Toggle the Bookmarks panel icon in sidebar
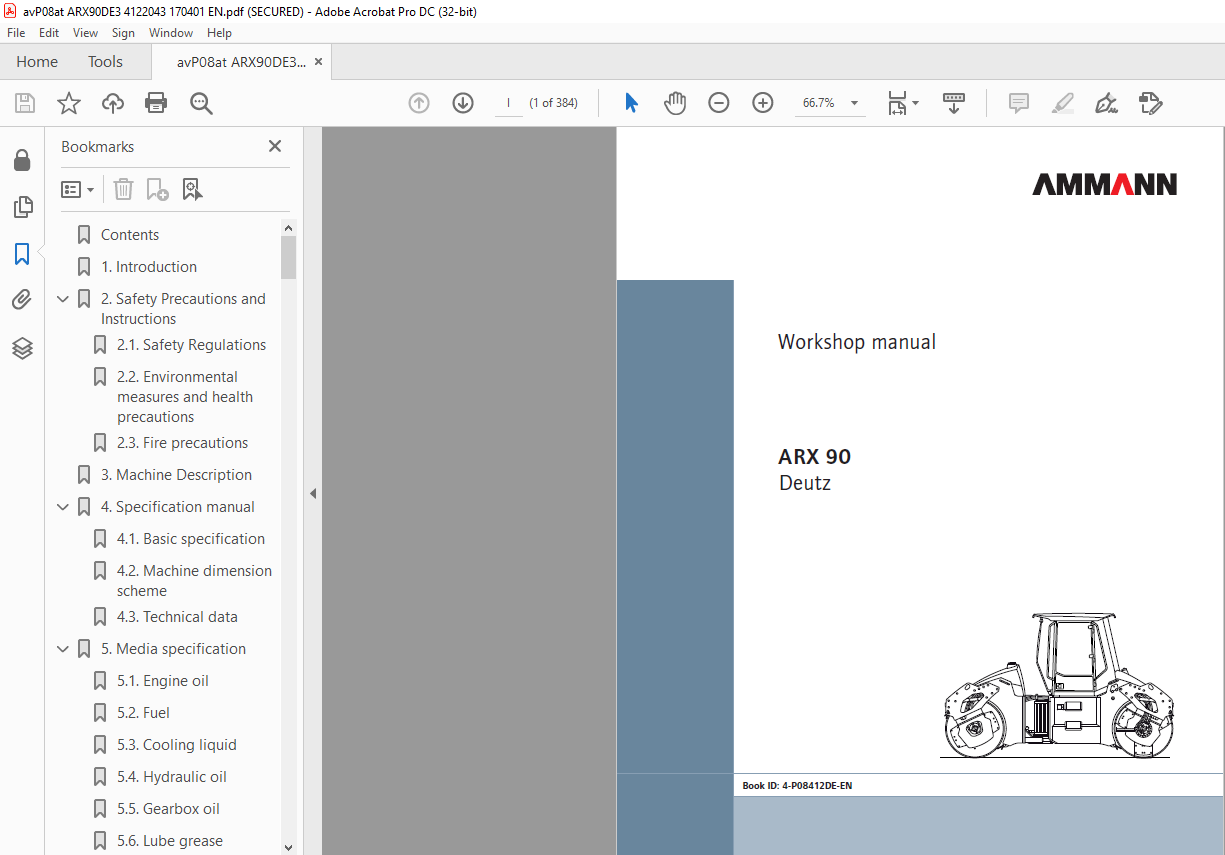This screenshot has height=855, width=1225. click(22, 254)
